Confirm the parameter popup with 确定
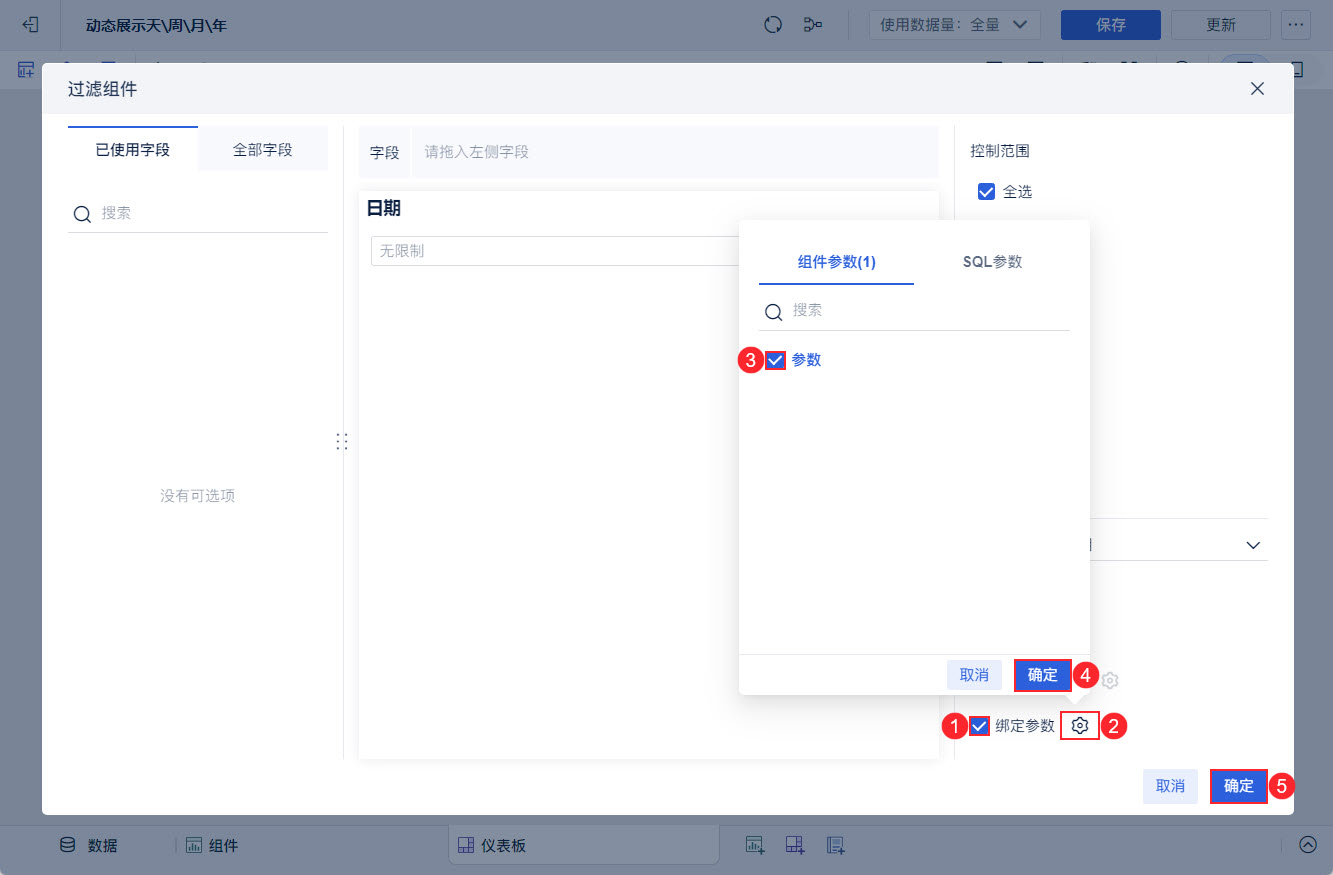This screenshot has height=875, width=1333. (x=1043, y=675)
